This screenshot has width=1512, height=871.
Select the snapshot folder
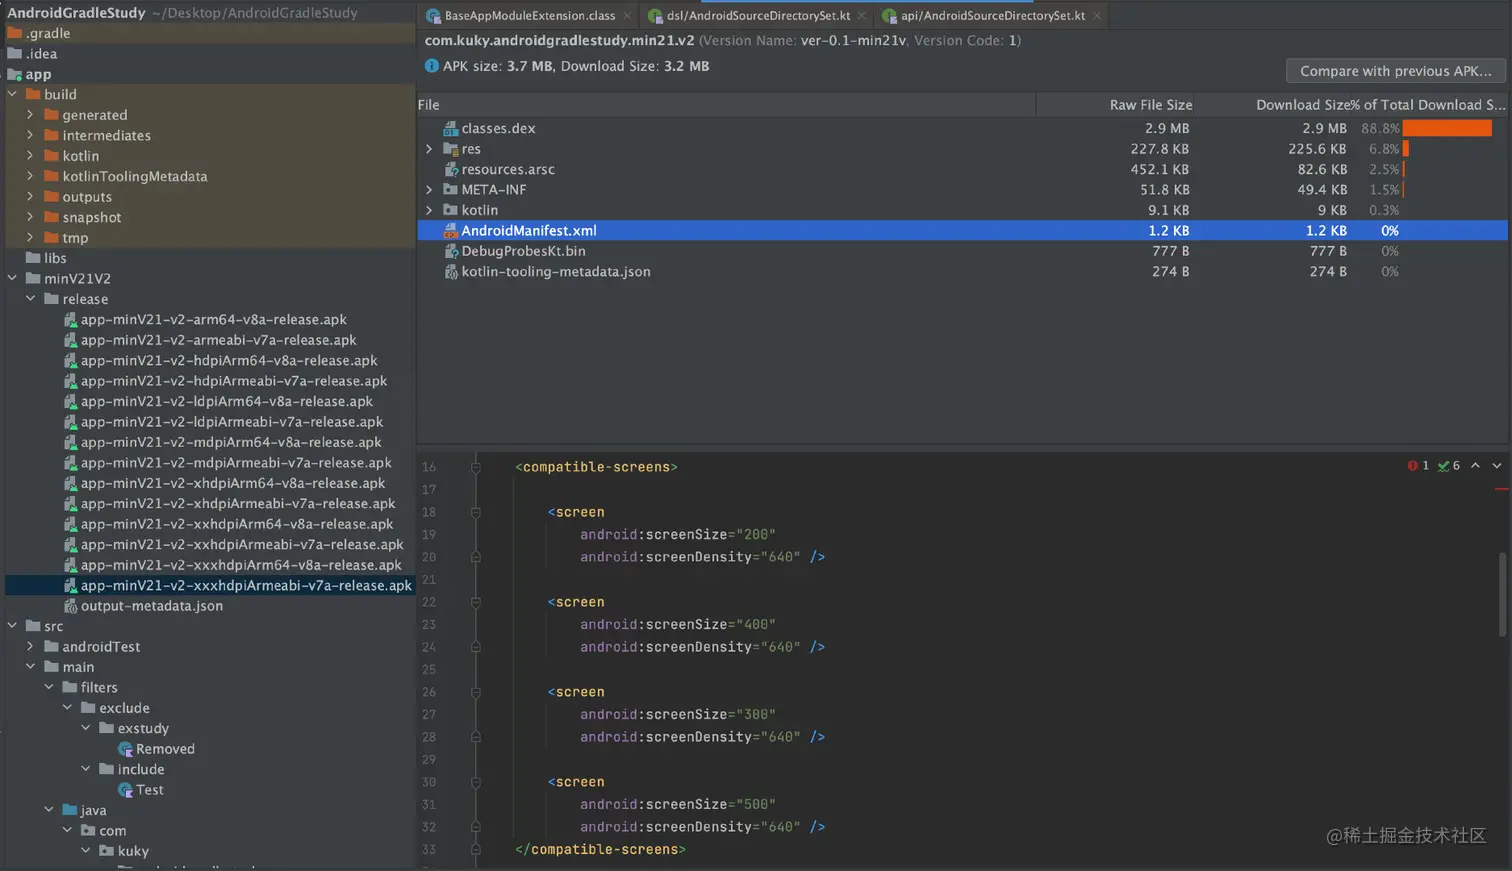coord(92,218)
